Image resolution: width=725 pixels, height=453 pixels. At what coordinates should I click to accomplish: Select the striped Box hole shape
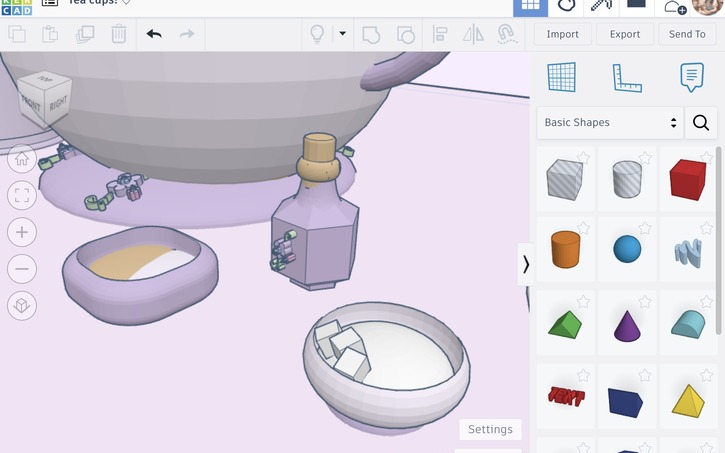tap(565, 180)
